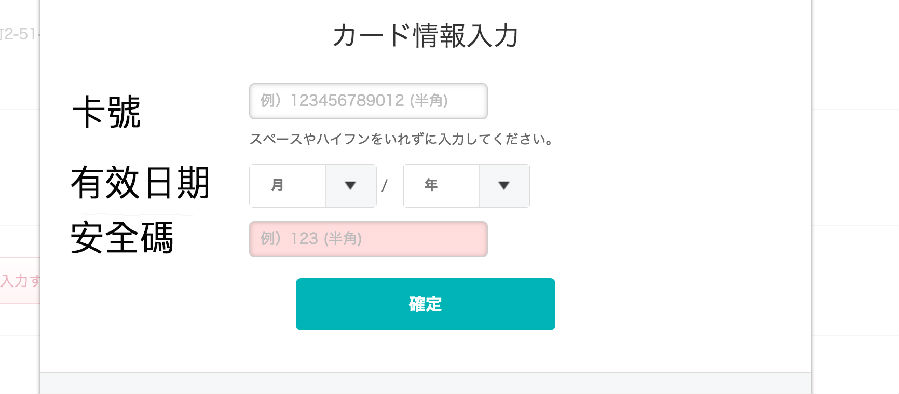The width and height of the screenshot is (899, 394).
Task: Click the gray footer bar of the dialog
Action: point(425,383)
